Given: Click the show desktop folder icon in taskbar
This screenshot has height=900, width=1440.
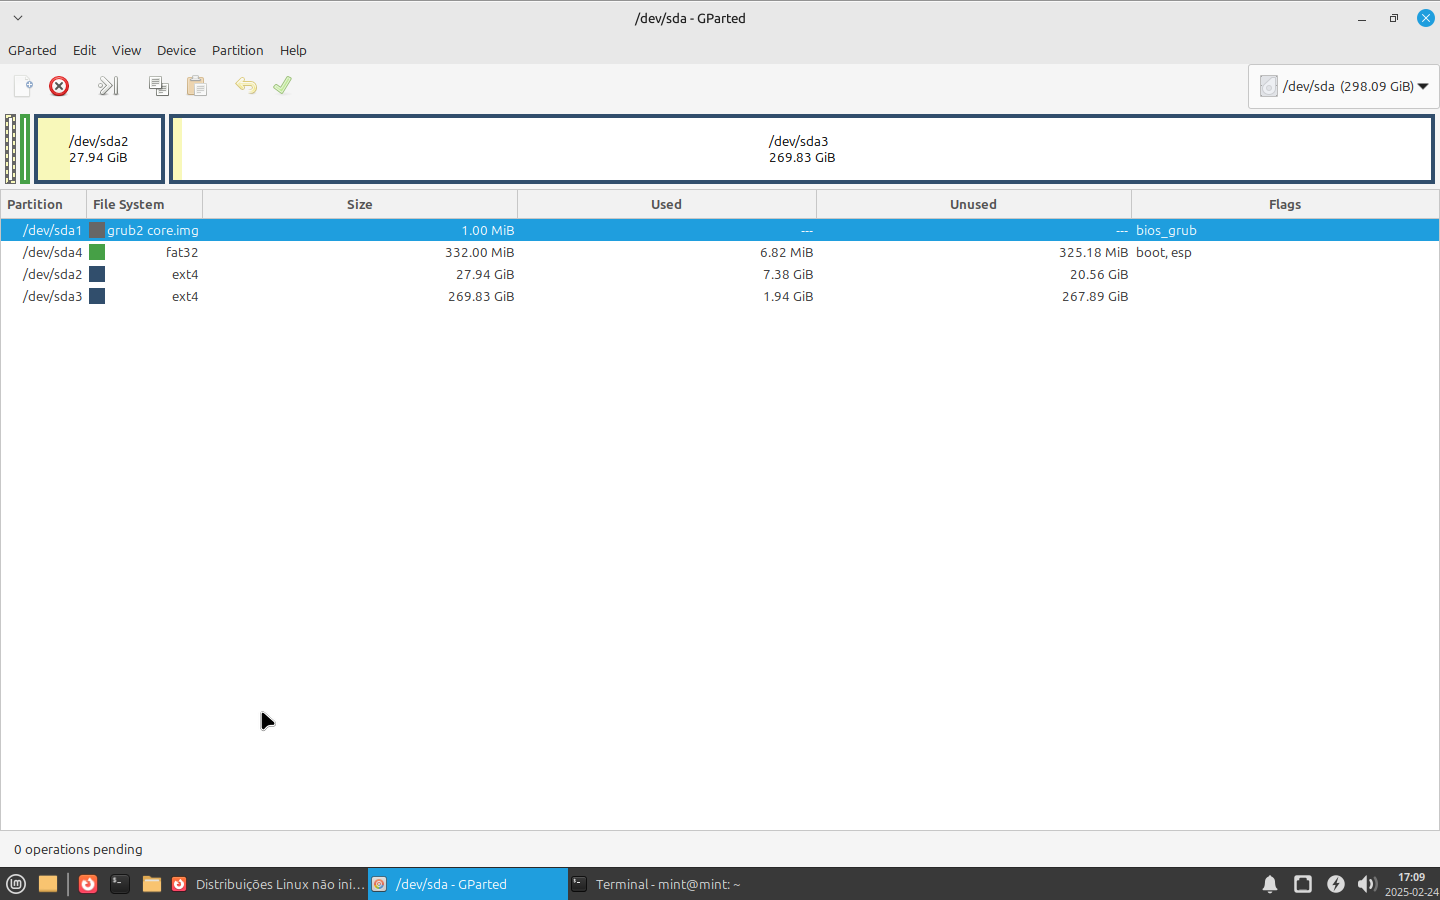Looking at the screenshot, I should (x=48, y=884).
